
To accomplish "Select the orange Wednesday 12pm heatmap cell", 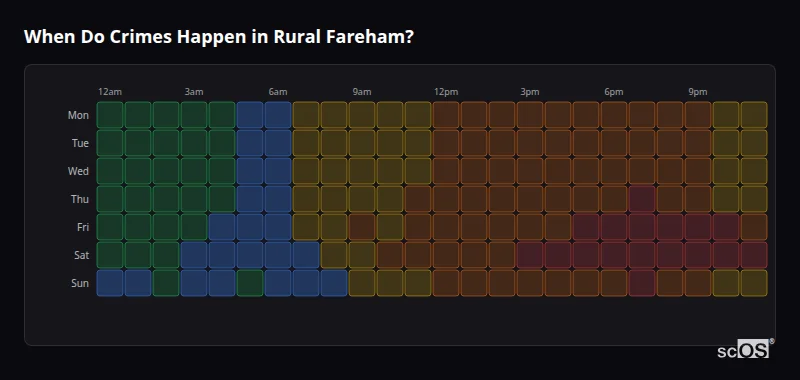I will coord(446,171).
